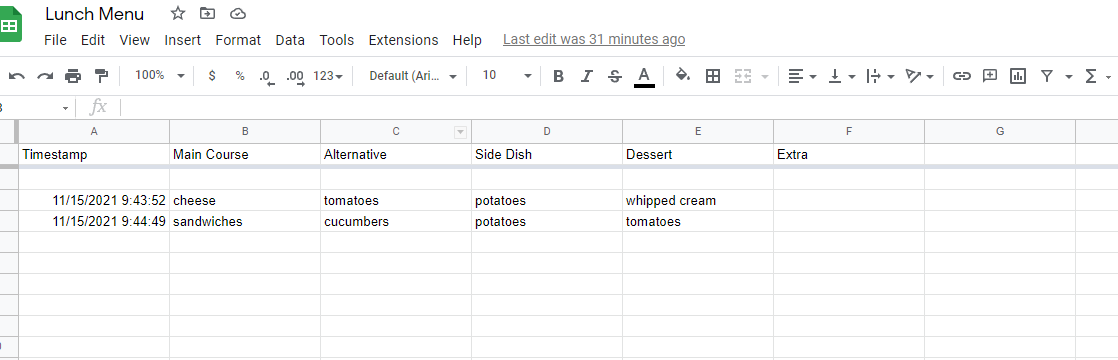Toggle Bold formatting
Viewport: 1118px width, 360px height.
(x=558, y=76)
